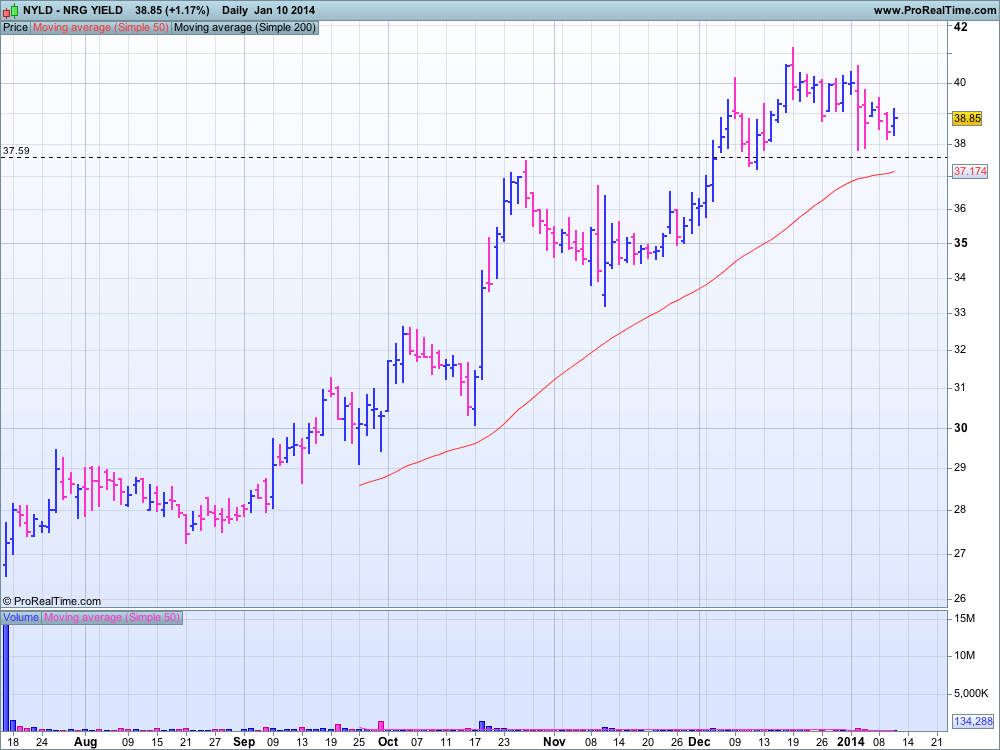This screenshot has width=1000, height=750.
Task: Click the 37.59 horizontal line label
Action: pos(16,151)
